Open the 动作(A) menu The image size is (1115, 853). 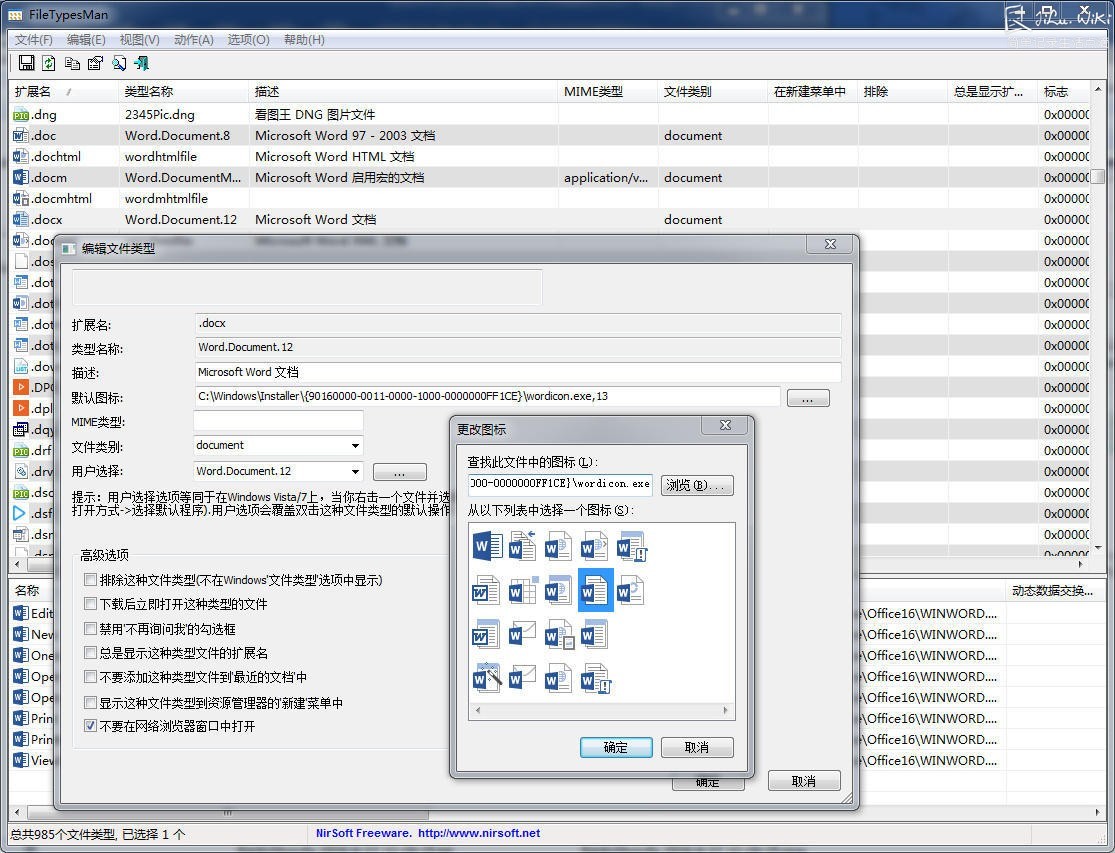[193, 40]
